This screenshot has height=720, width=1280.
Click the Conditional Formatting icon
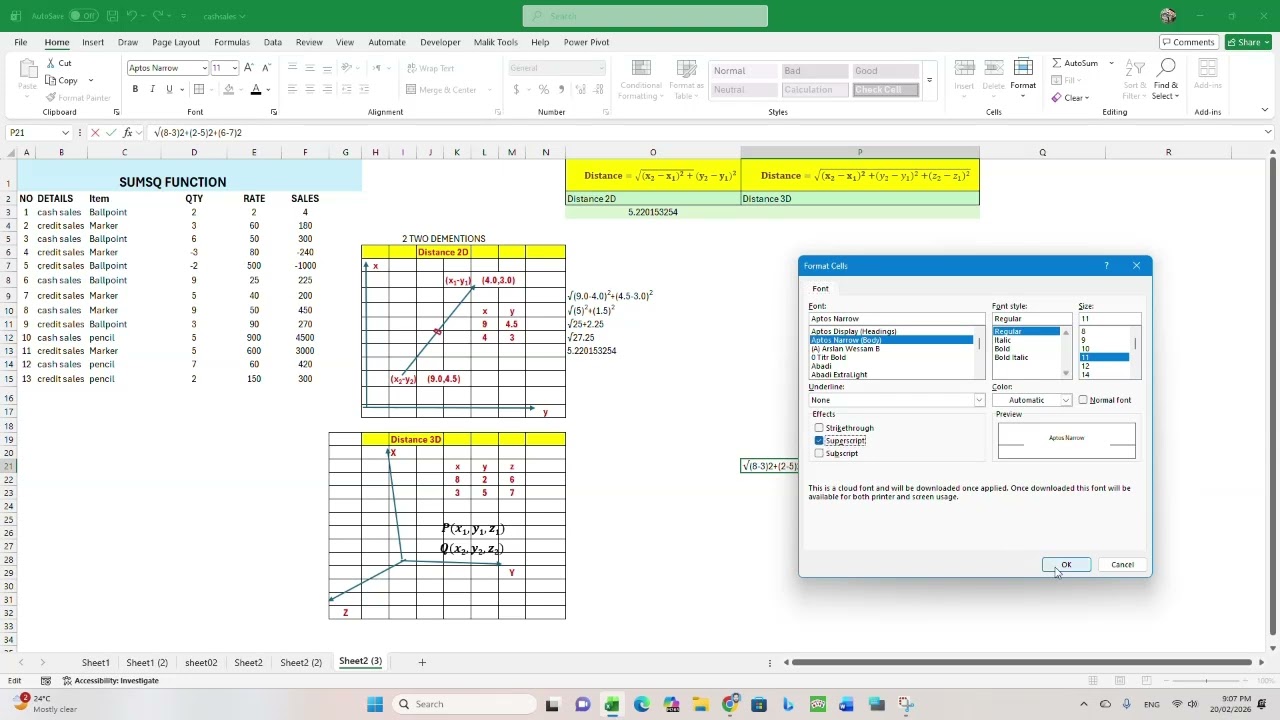pyautogui.click(x=641, y=67)
